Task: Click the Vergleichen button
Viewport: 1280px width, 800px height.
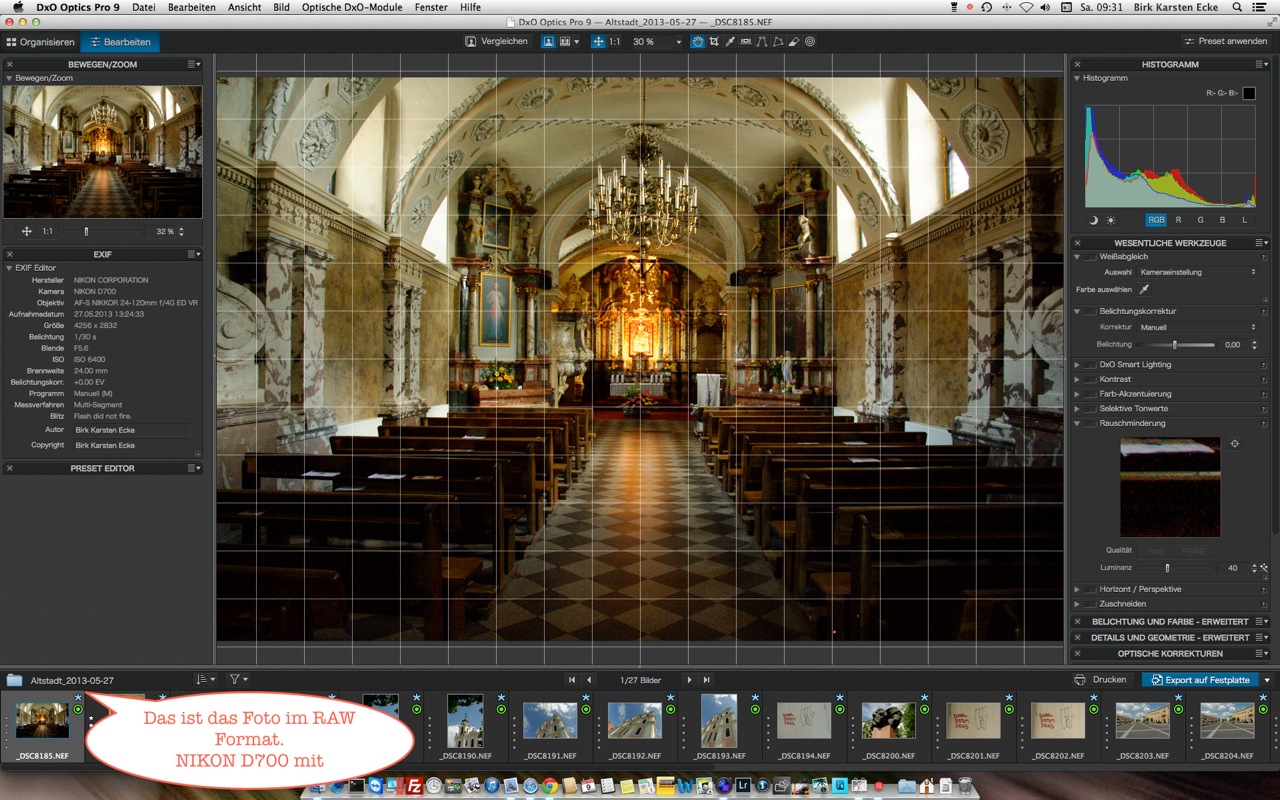Action: point(496,42)
